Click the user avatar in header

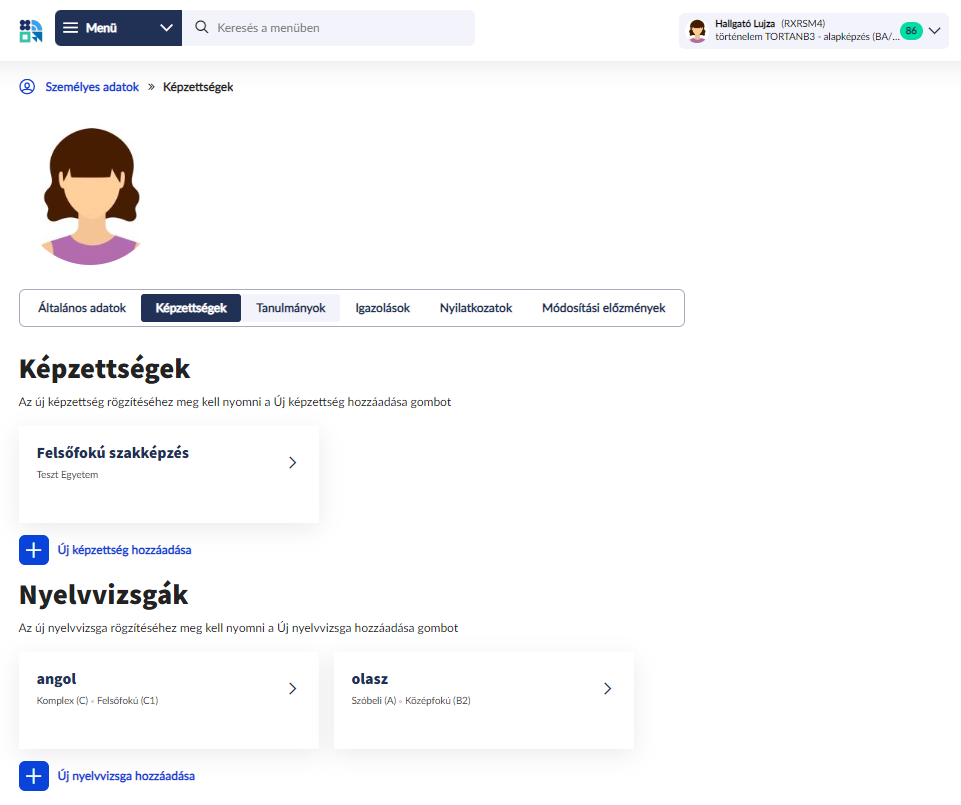(x=697, y=31)
